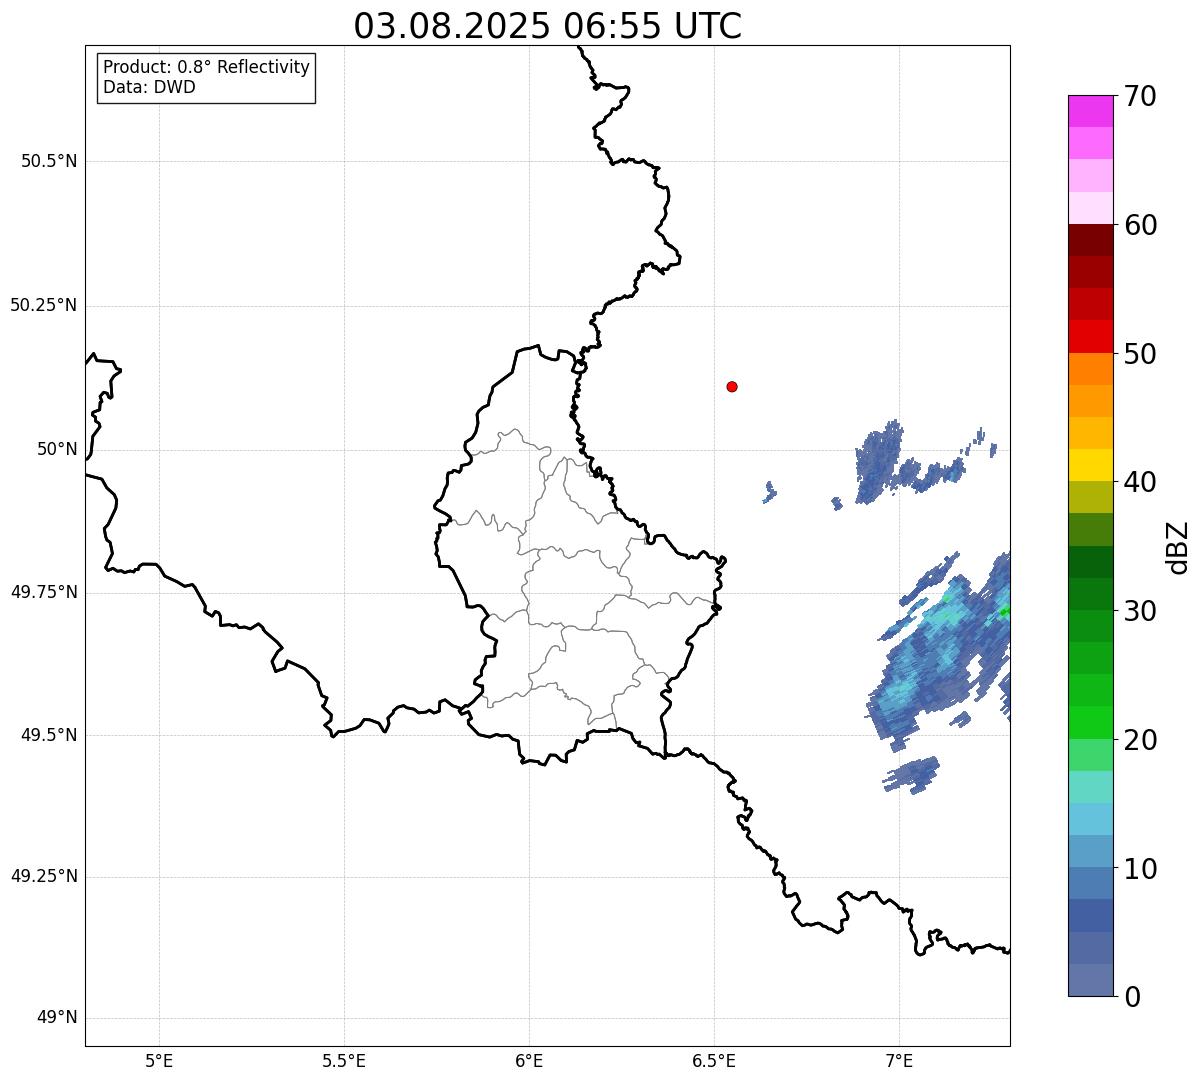Click the '50.25°N' latitude label
Image resolution: width=1202 pixels, height=1081 pixels.
coord(43,305)
